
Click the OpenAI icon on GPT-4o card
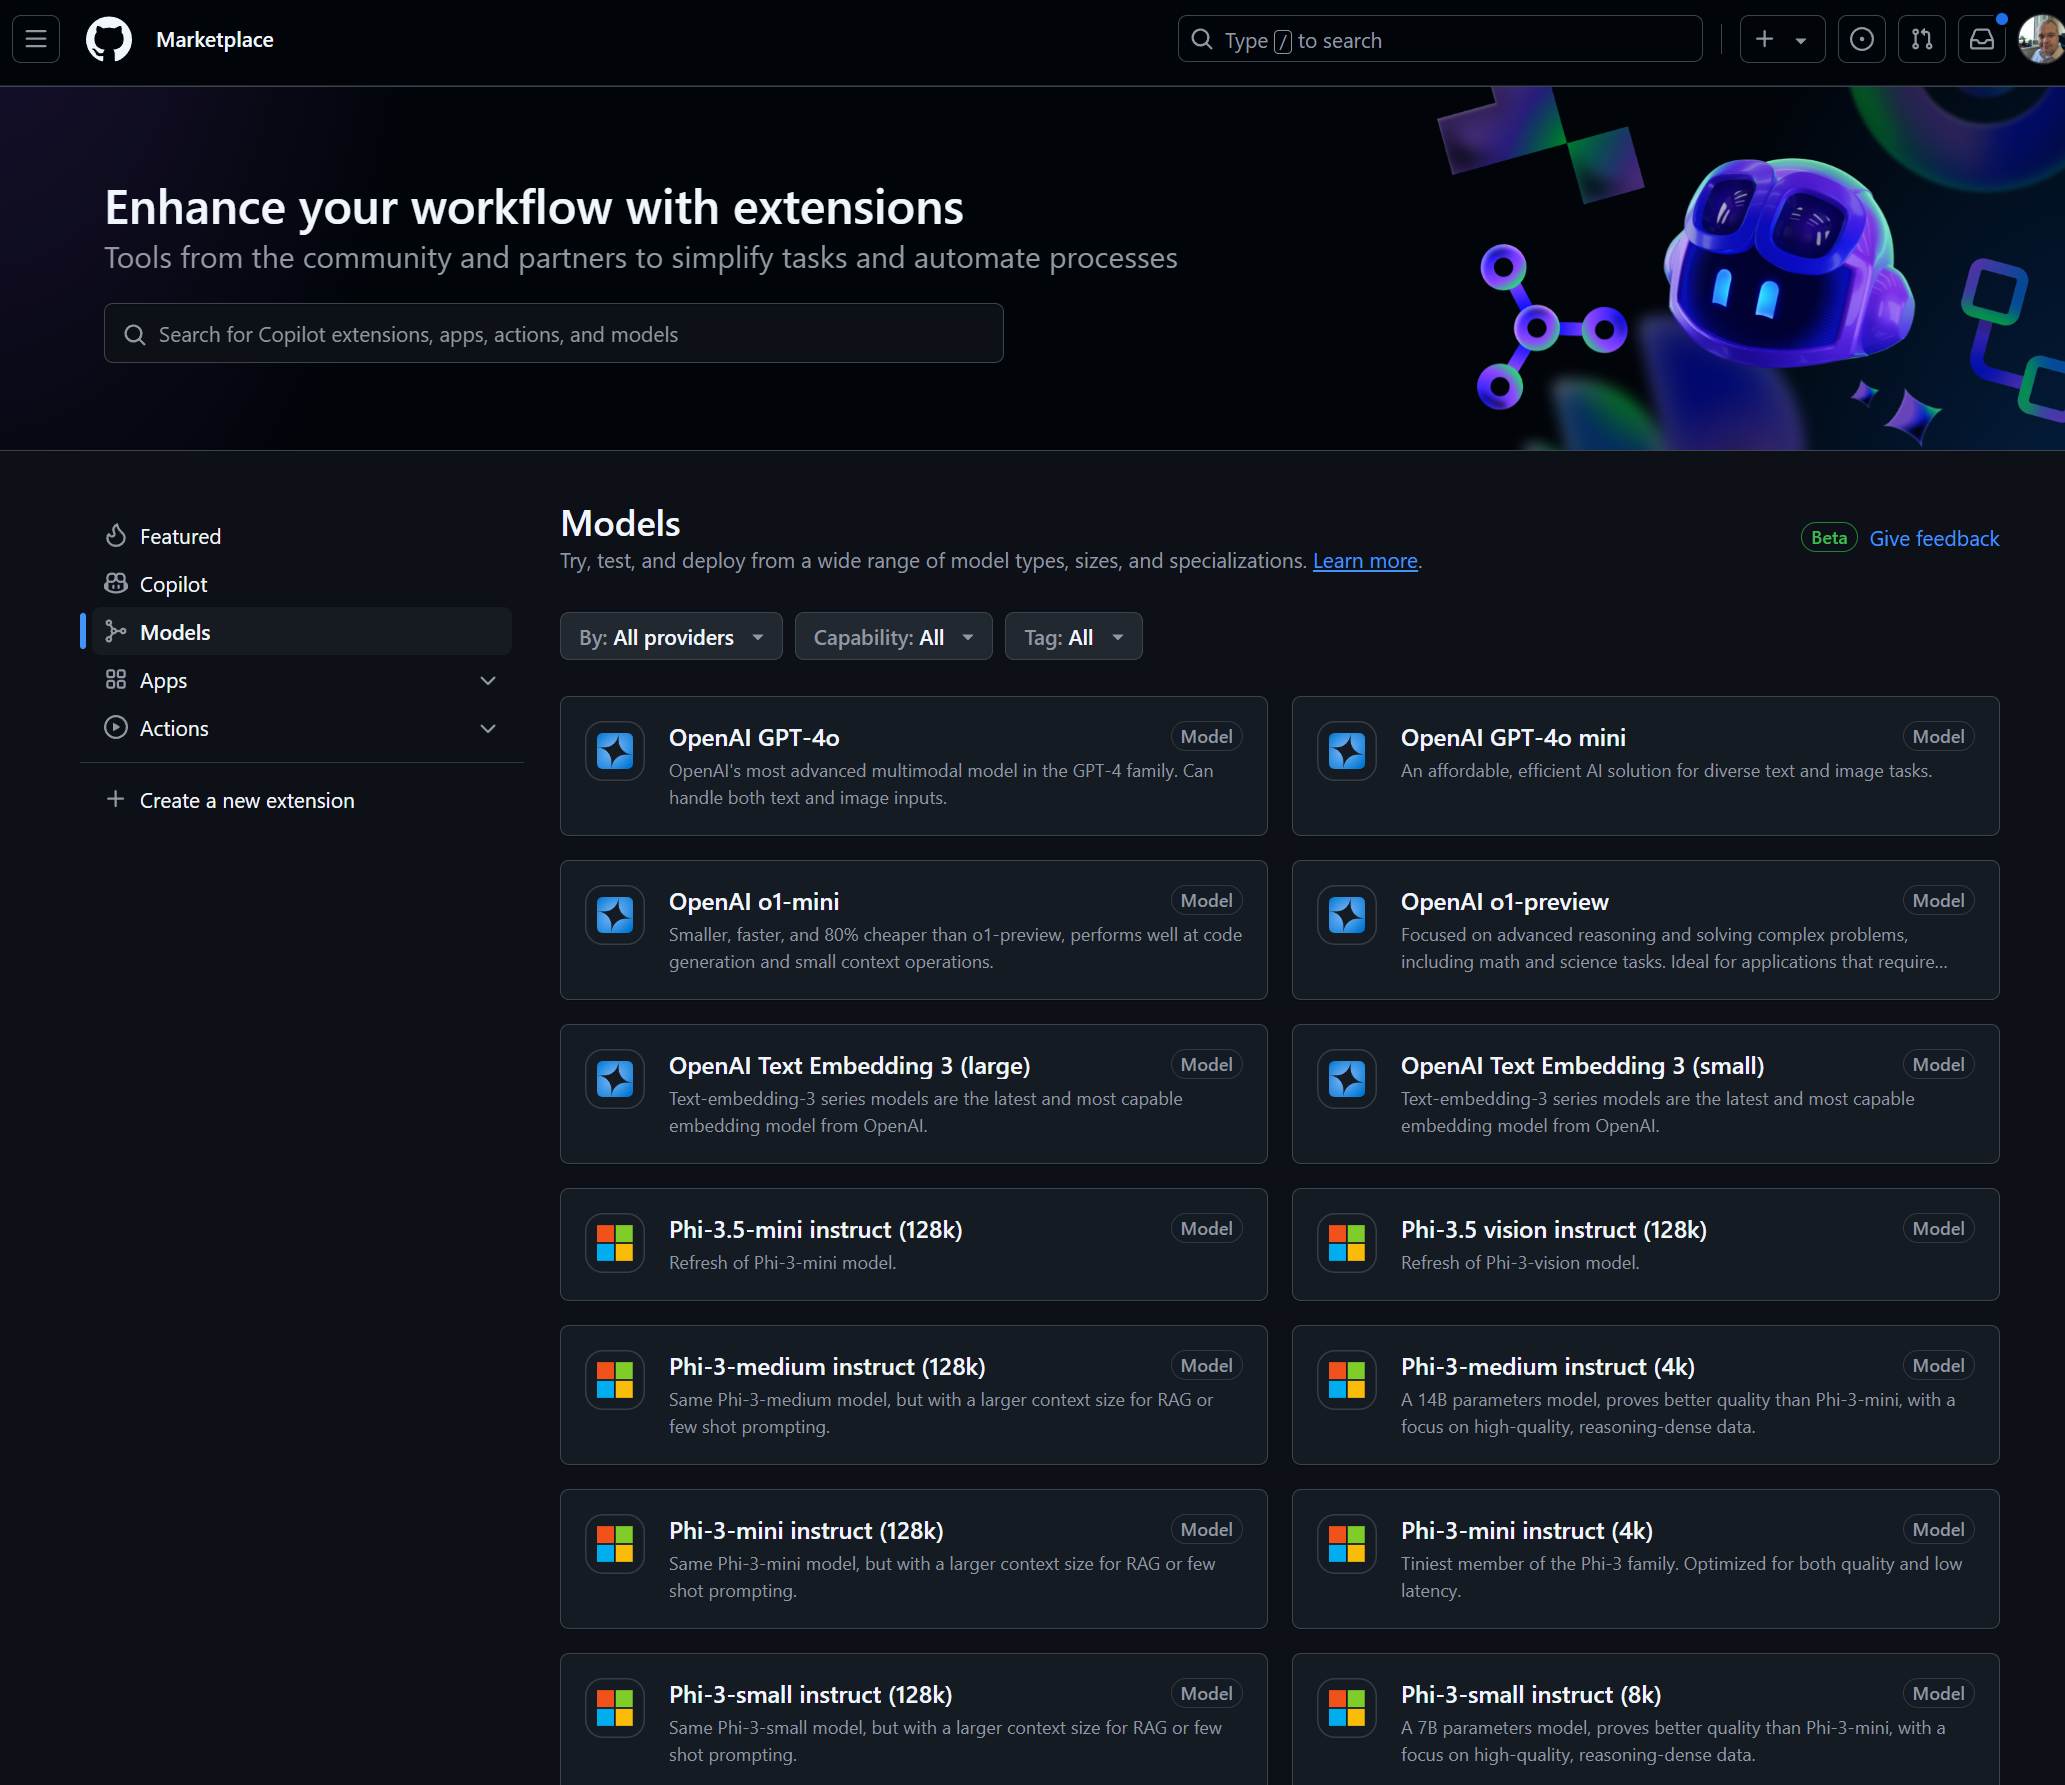tap(614, 752)
